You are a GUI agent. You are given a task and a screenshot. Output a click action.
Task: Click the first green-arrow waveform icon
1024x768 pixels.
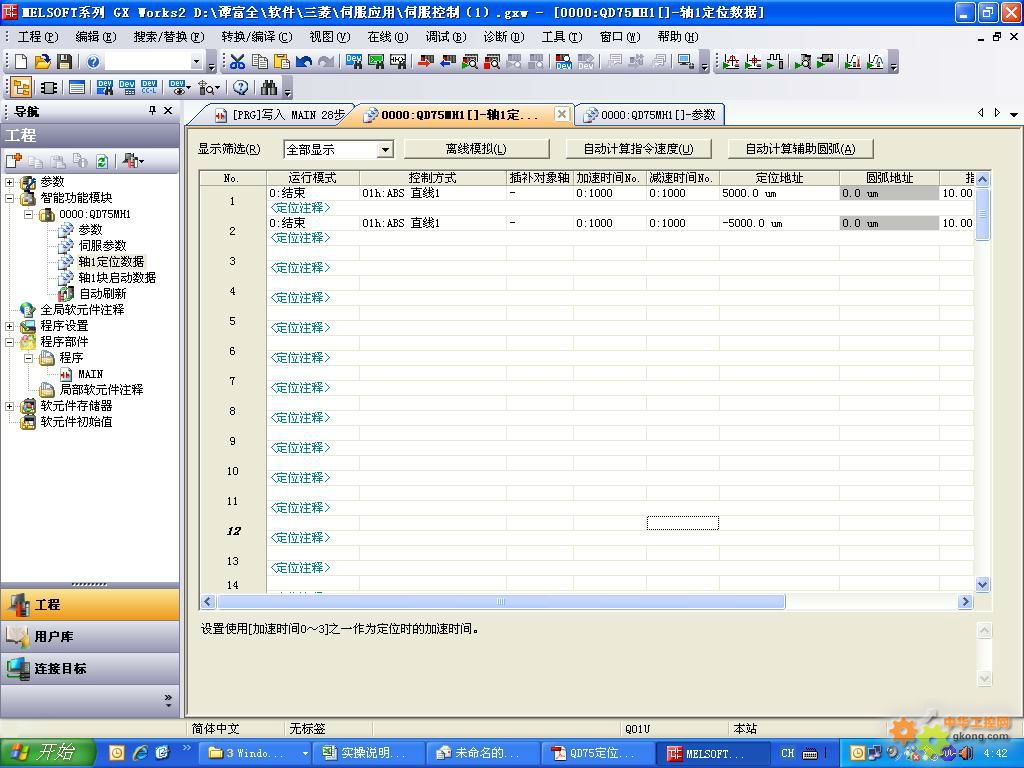(731, 61)
